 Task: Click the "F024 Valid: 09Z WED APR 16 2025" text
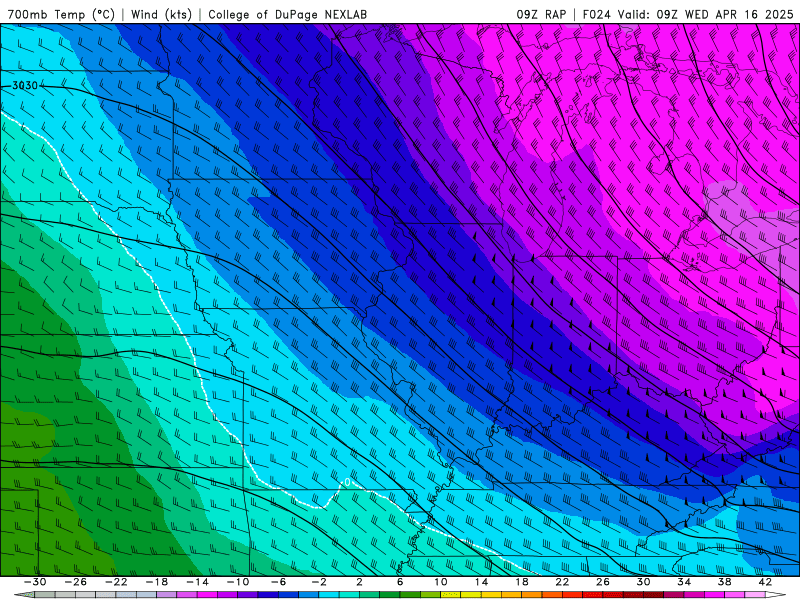688,14
